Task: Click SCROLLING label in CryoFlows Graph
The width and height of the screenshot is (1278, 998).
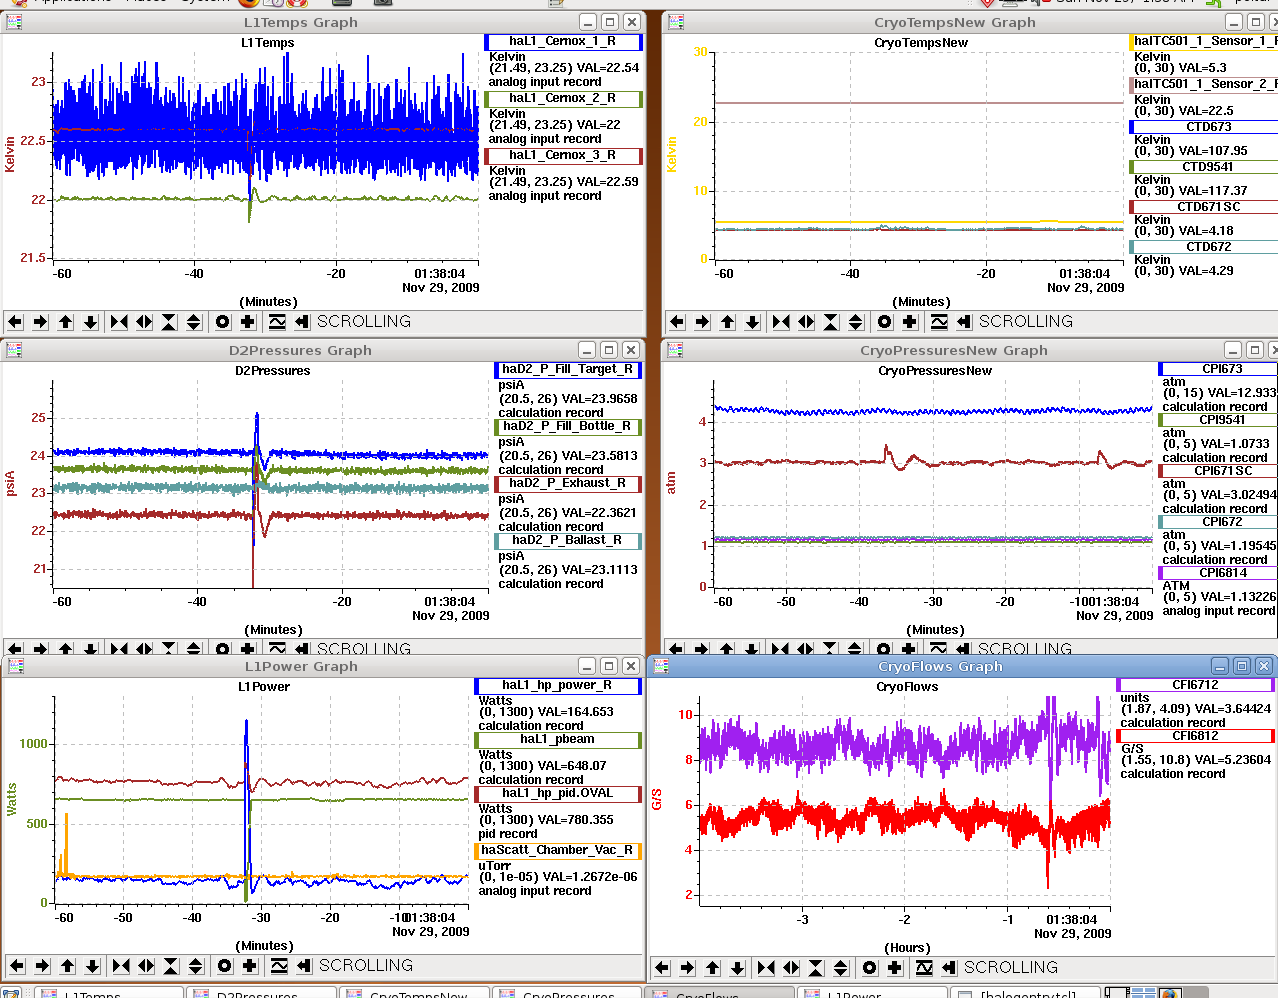Action: 1011,968
